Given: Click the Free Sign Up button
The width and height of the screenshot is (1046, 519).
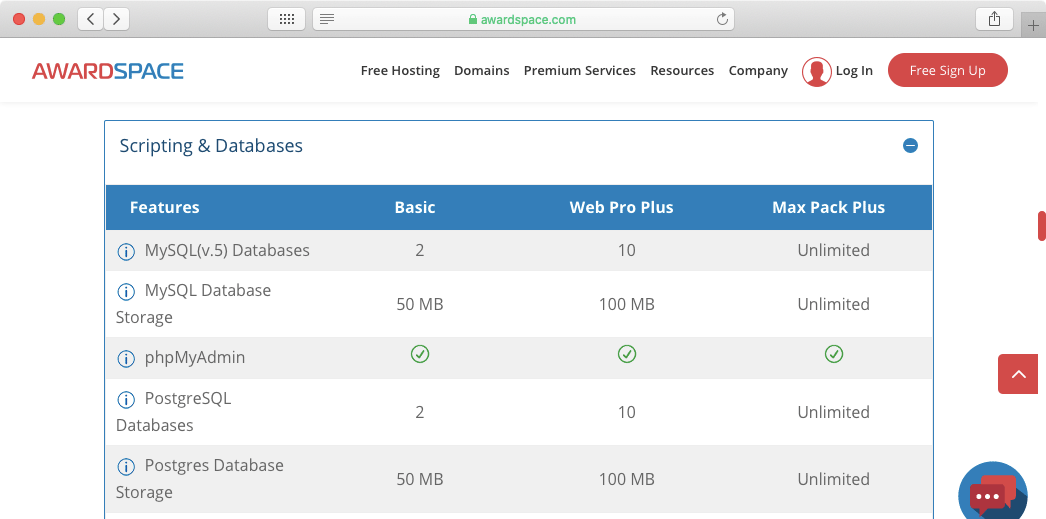Looking at the screenshot, I should click(x=947, y=71).
